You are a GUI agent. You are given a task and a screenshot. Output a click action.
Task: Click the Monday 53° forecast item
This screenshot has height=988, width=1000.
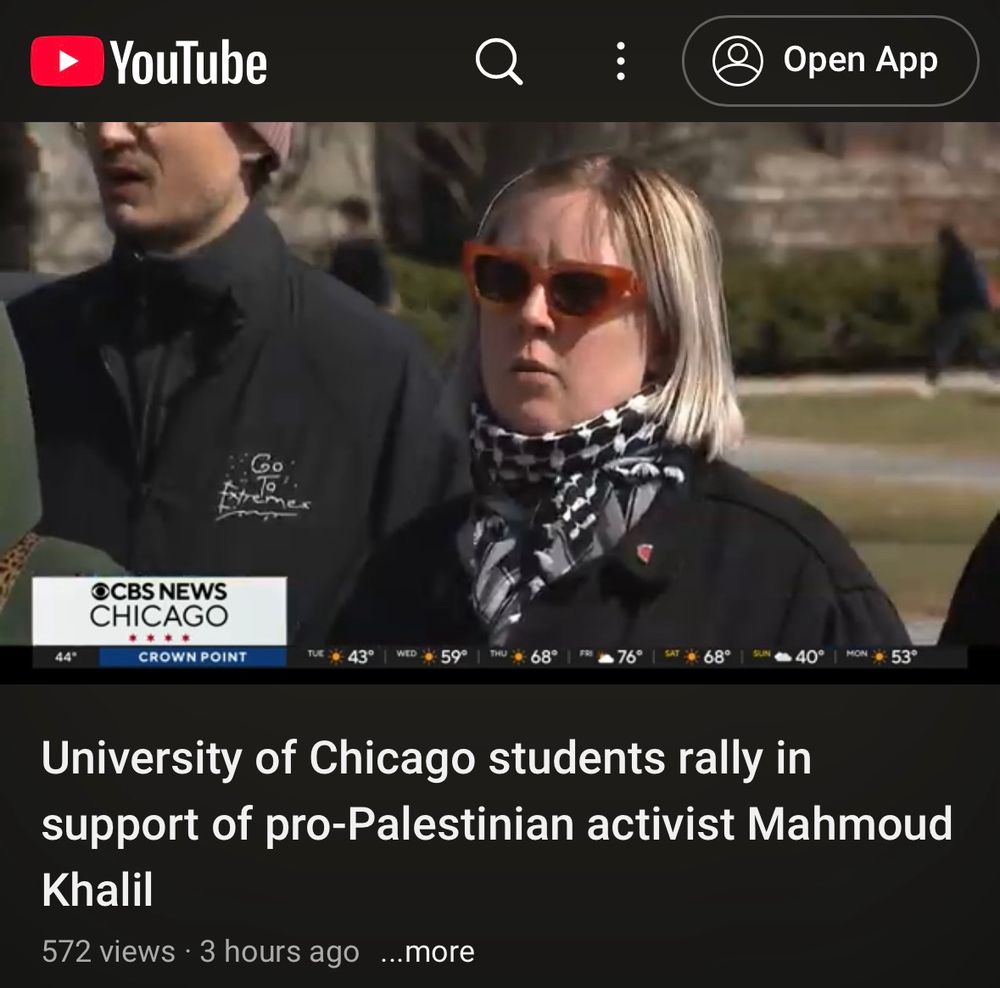881,656
